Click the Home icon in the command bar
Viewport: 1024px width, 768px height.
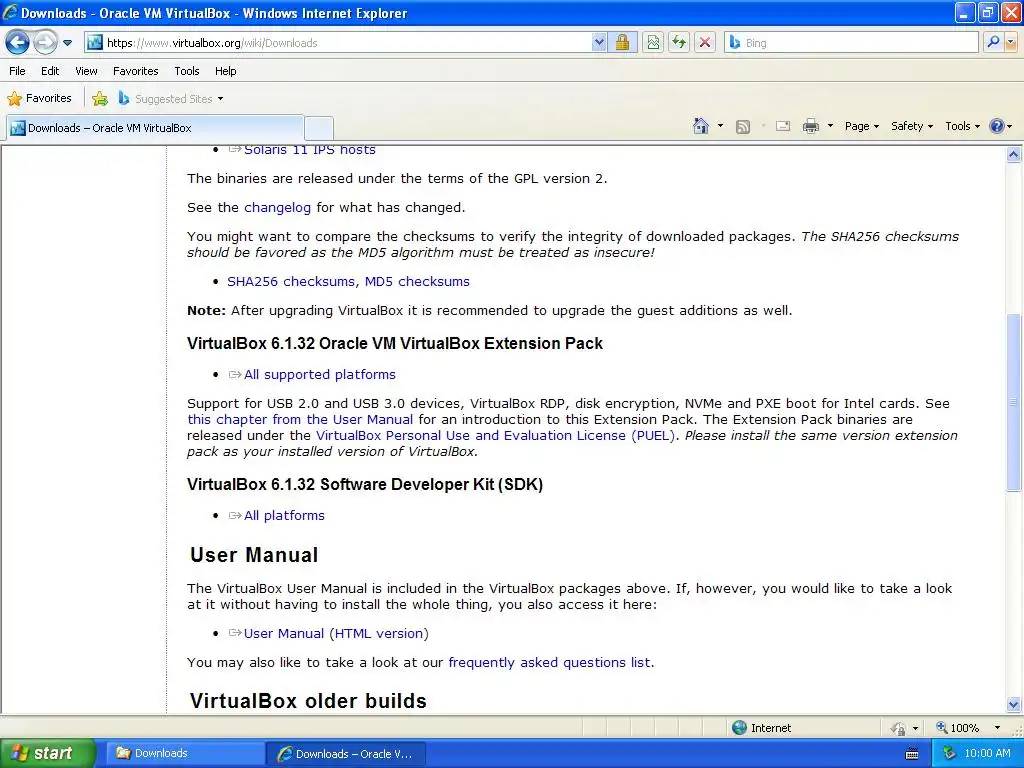701,126
